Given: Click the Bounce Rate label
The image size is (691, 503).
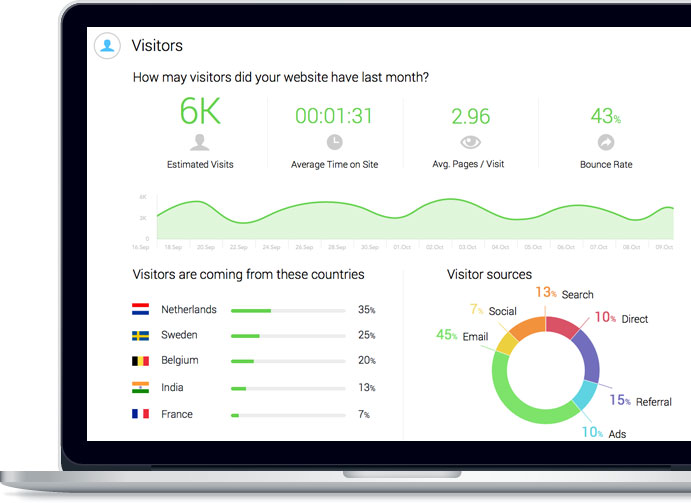Looking at the screenshot, I should click(606, 164).
